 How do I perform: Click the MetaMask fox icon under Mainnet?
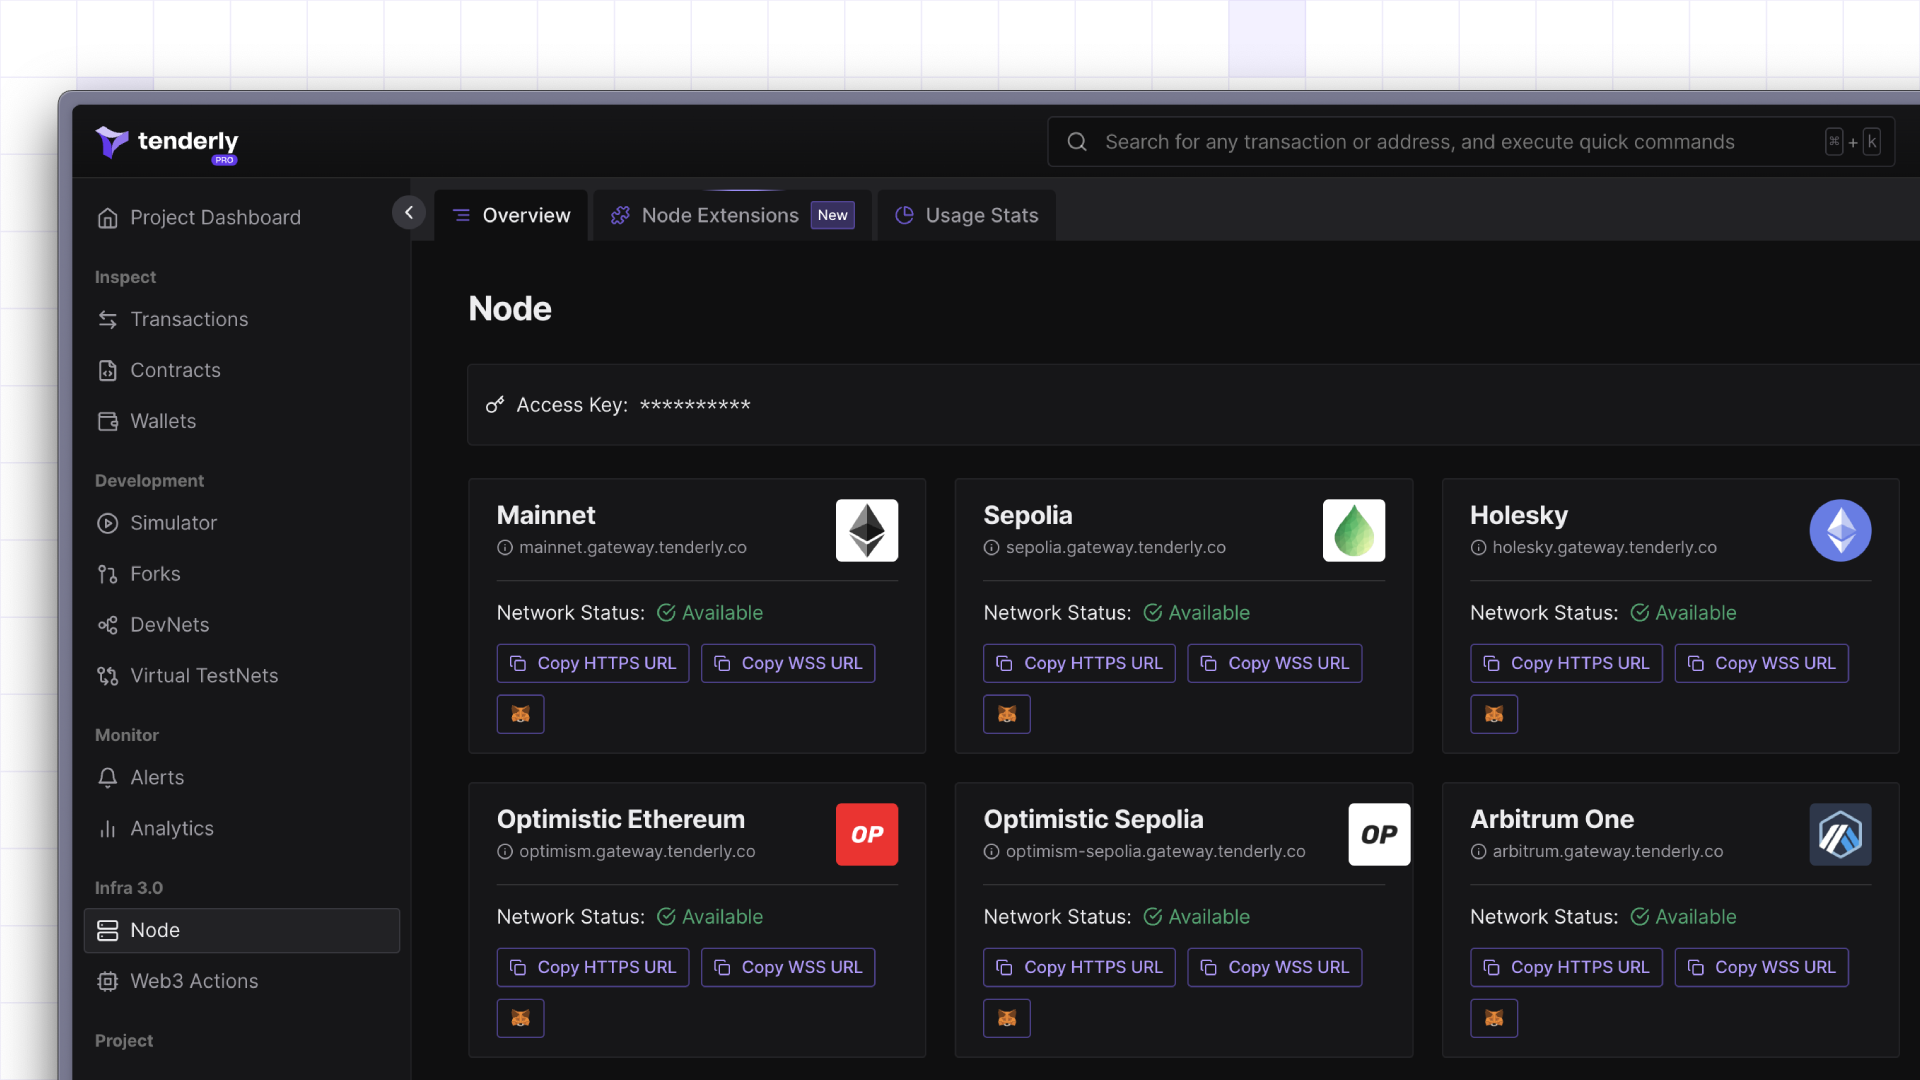pyautogui.click(x=520, y=714)
